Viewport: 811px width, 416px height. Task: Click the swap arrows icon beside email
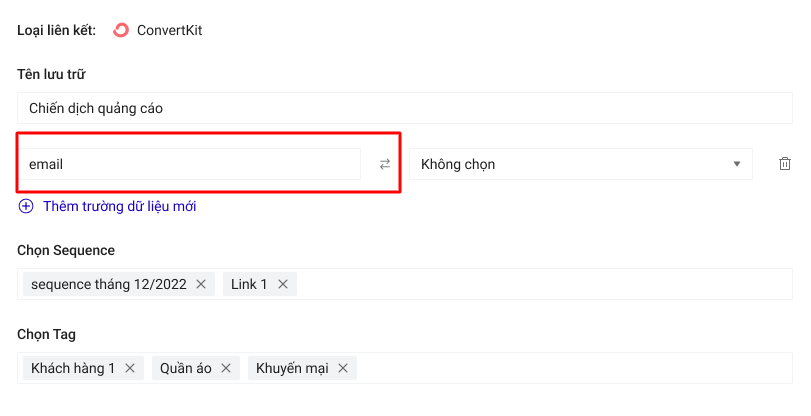point(385,164)
